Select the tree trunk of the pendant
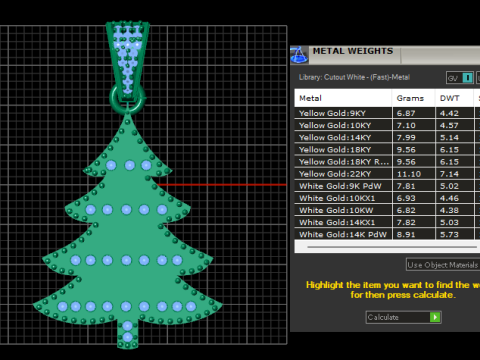 pyautogui.click(x=127, y=335)
